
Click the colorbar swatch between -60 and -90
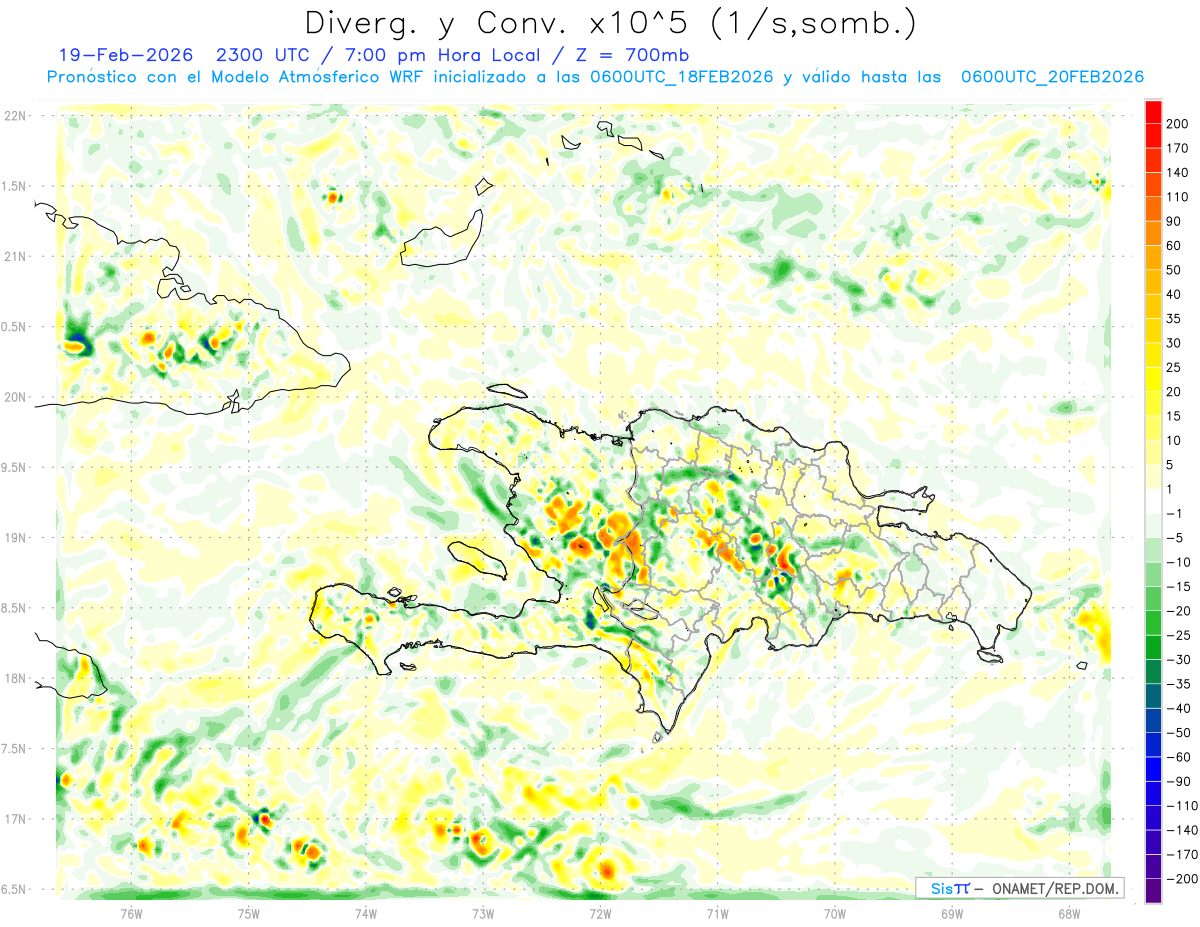tap(1153, 769)
